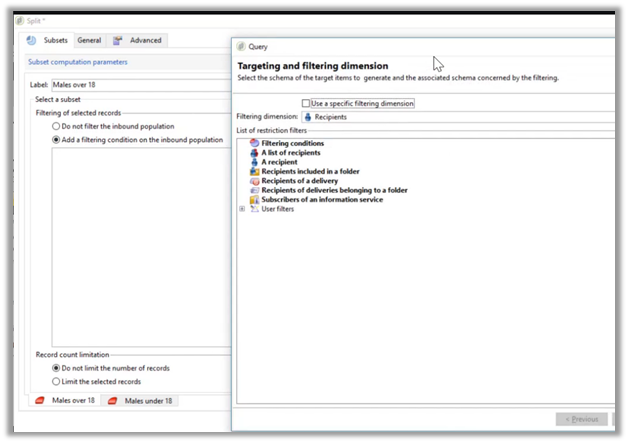Click the User filters folder icon
Image resolution: width=628 pixels, height=443 pixels.
tap(254, 209)
